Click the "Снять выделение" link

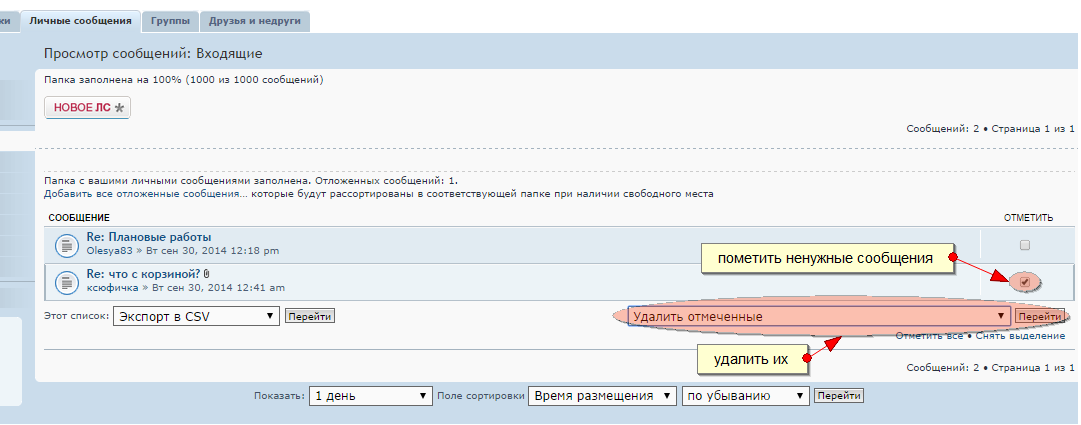1020,336
